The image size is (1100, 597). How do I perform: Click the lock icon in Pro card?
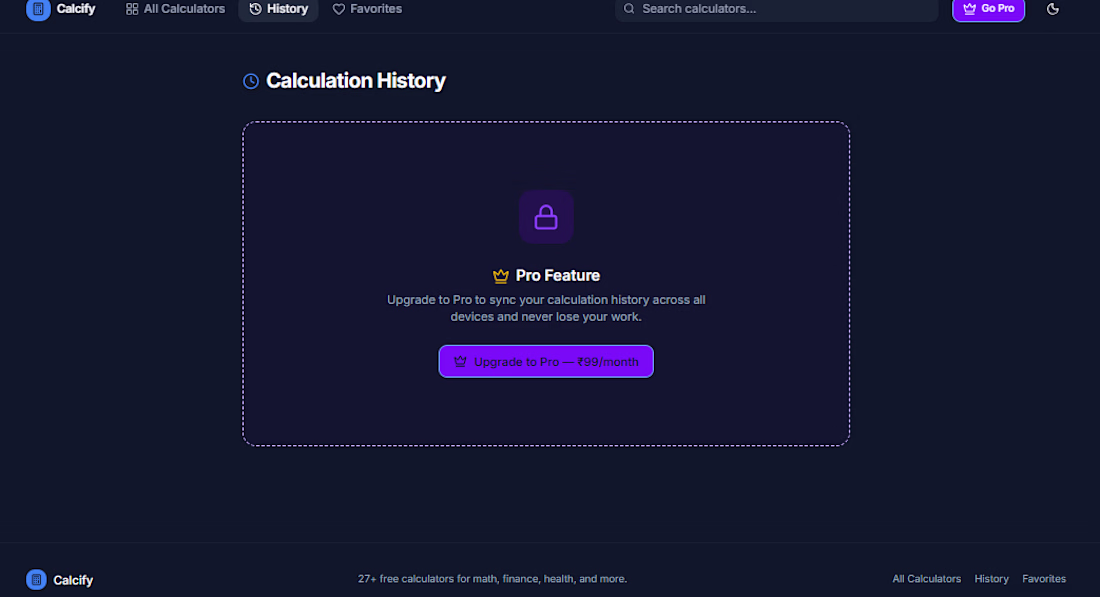coord(546,217)
